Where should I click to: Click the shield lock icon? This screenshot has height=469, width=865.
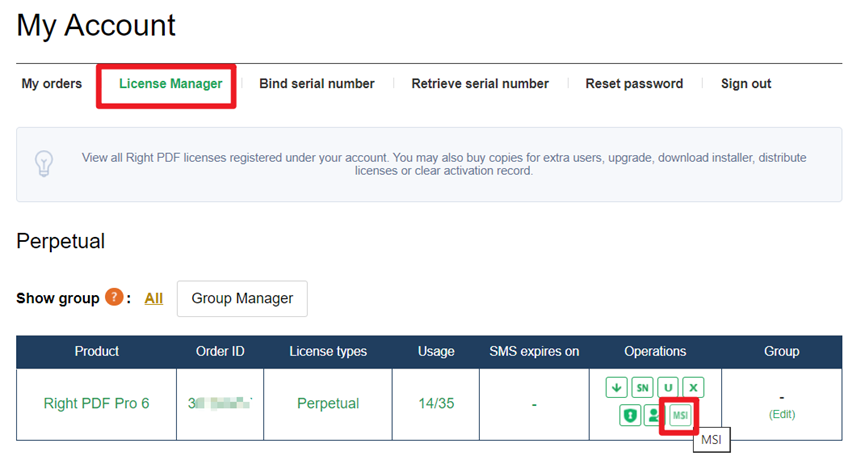pos(630,415)
